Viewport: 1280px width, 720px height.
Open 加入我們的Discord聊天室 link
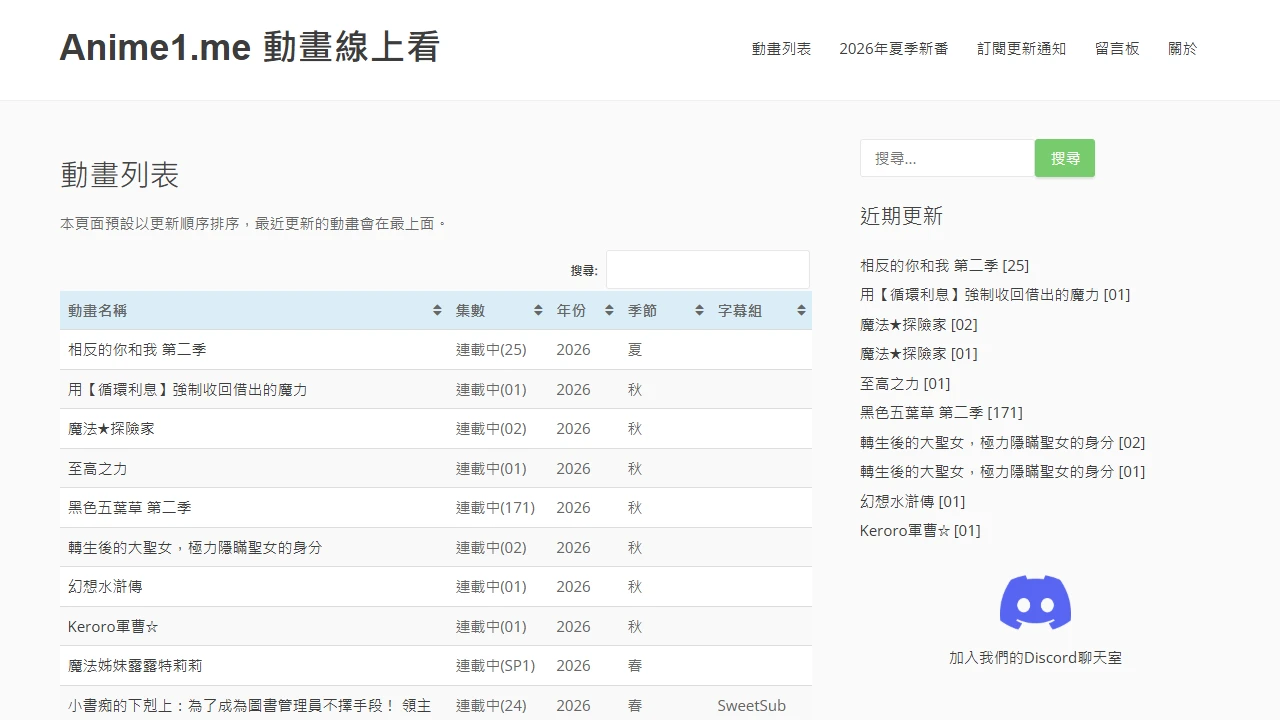click(x=1035, y=658)
